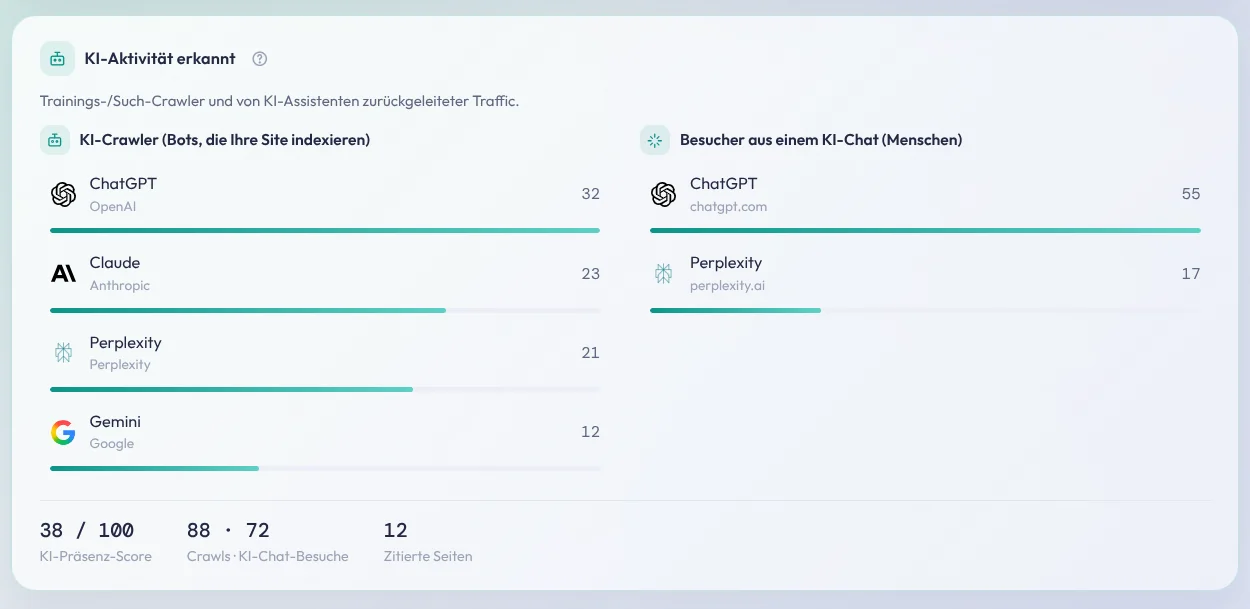The height and width of the screenshot is (609, 1250).
Task: Click the ChatGPT crawler progress bar
Action: [x=325, y=230]
